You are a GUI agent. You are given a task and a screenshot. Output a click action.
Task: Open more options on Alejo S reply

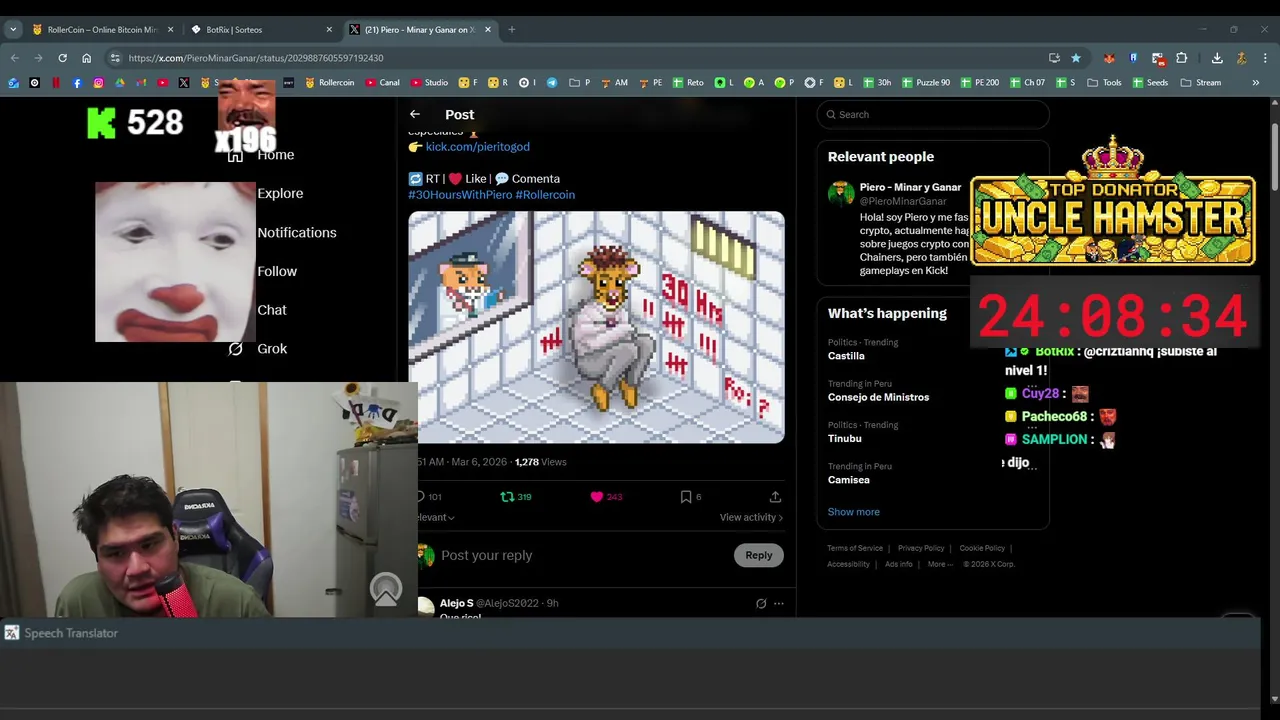tap(779, 603)
